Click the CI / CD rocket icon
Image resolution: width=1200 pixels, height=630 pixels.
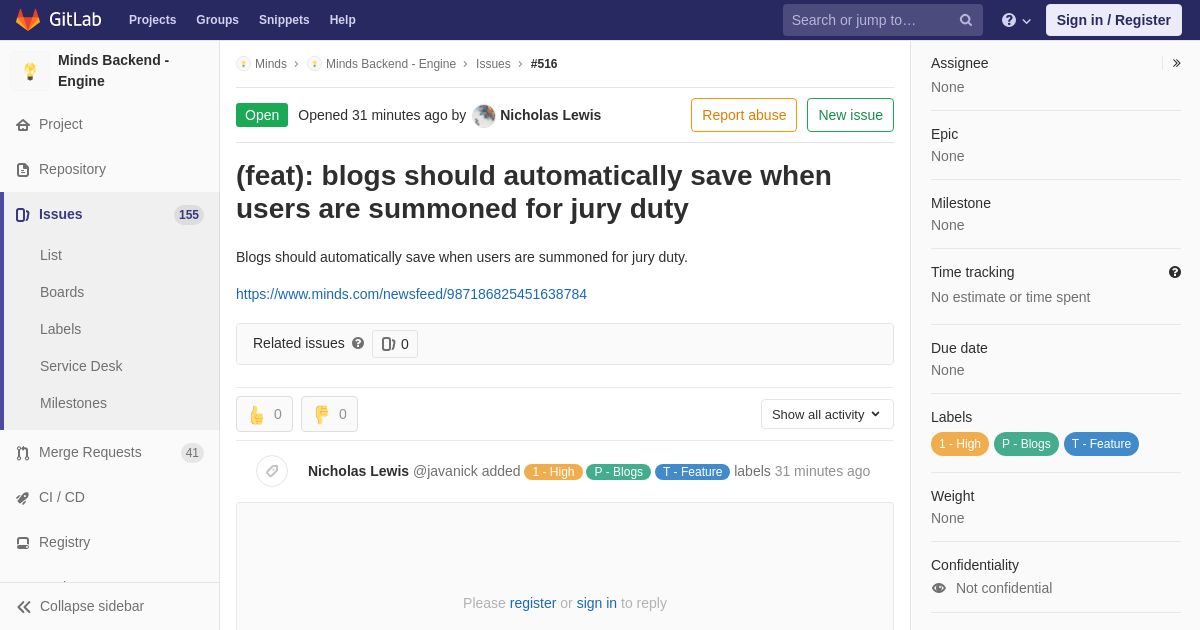coord(23,498)
